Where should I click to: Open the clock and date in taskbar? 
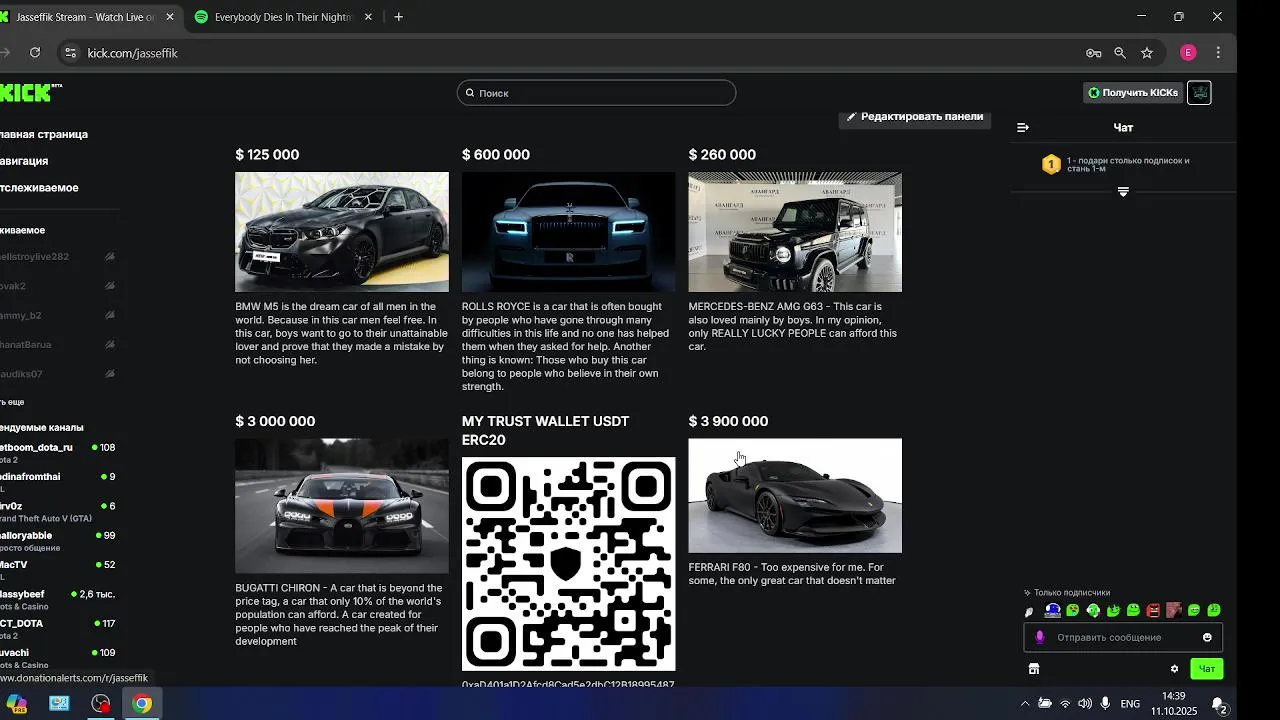click(x=1174, y=704)
